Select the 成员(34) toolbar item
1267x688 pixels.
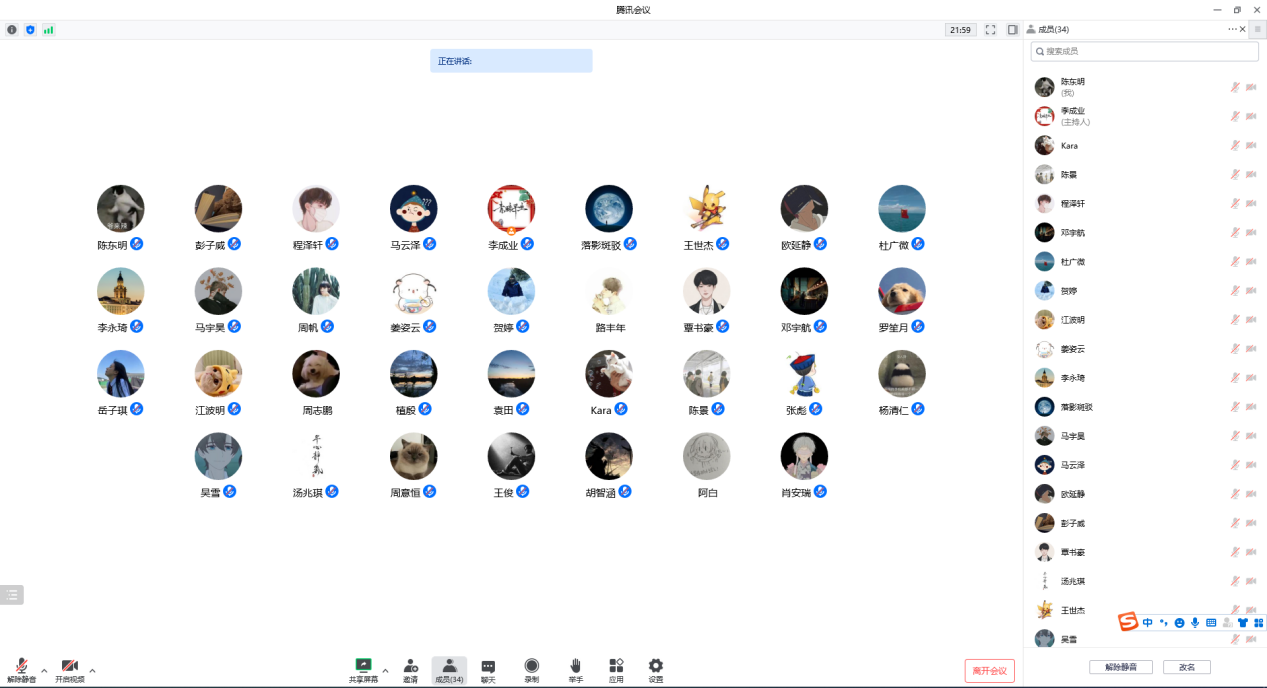click(x=449, y=669)
